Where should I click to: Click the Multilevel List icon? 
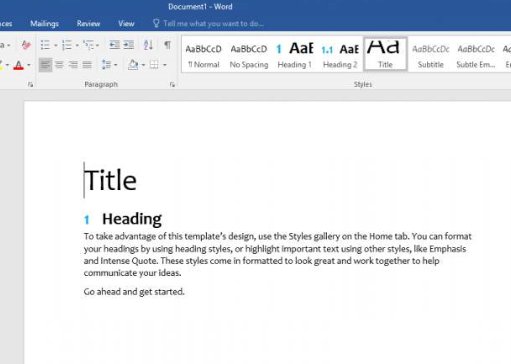[89, 45]
